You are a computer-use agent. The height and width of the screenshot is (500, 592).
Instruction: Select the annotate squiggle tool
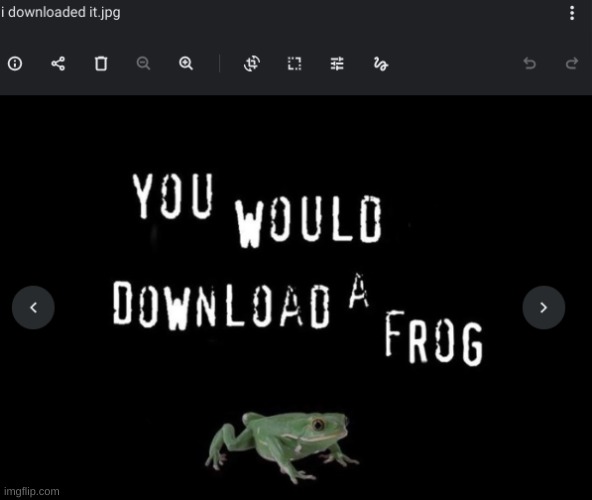(381, 64)
